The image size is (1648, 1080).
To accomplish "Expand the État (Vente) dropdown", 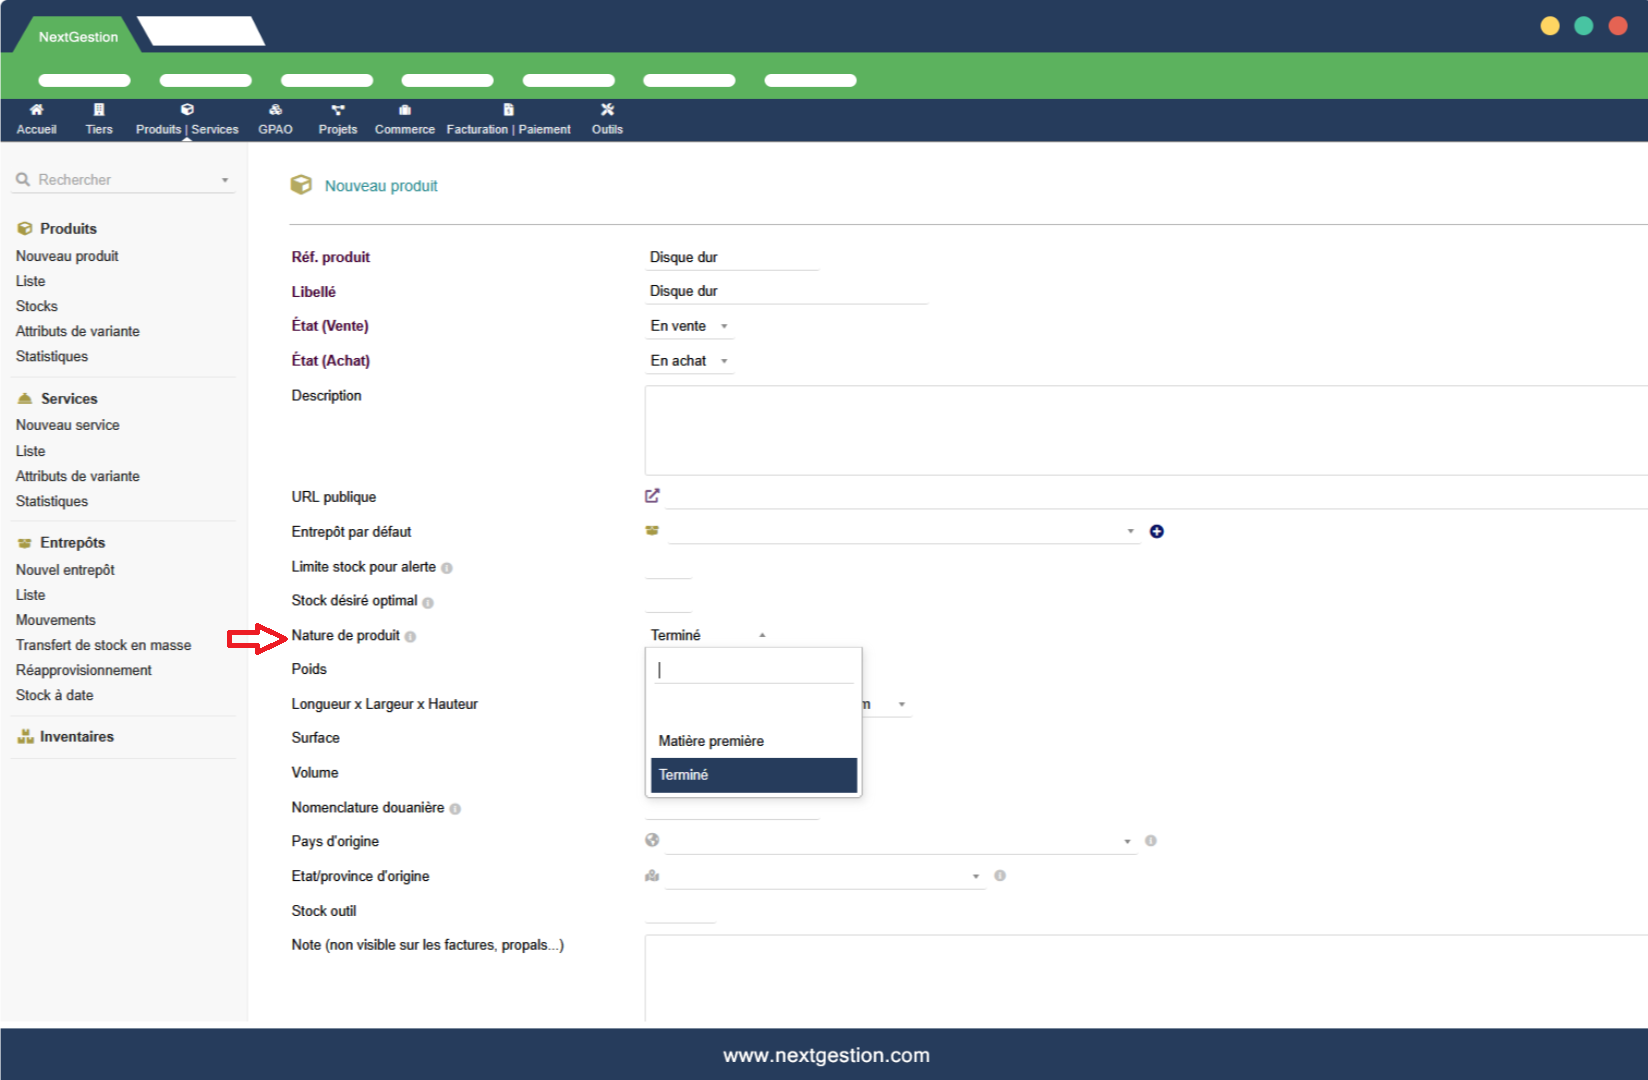I will (689, 326).
